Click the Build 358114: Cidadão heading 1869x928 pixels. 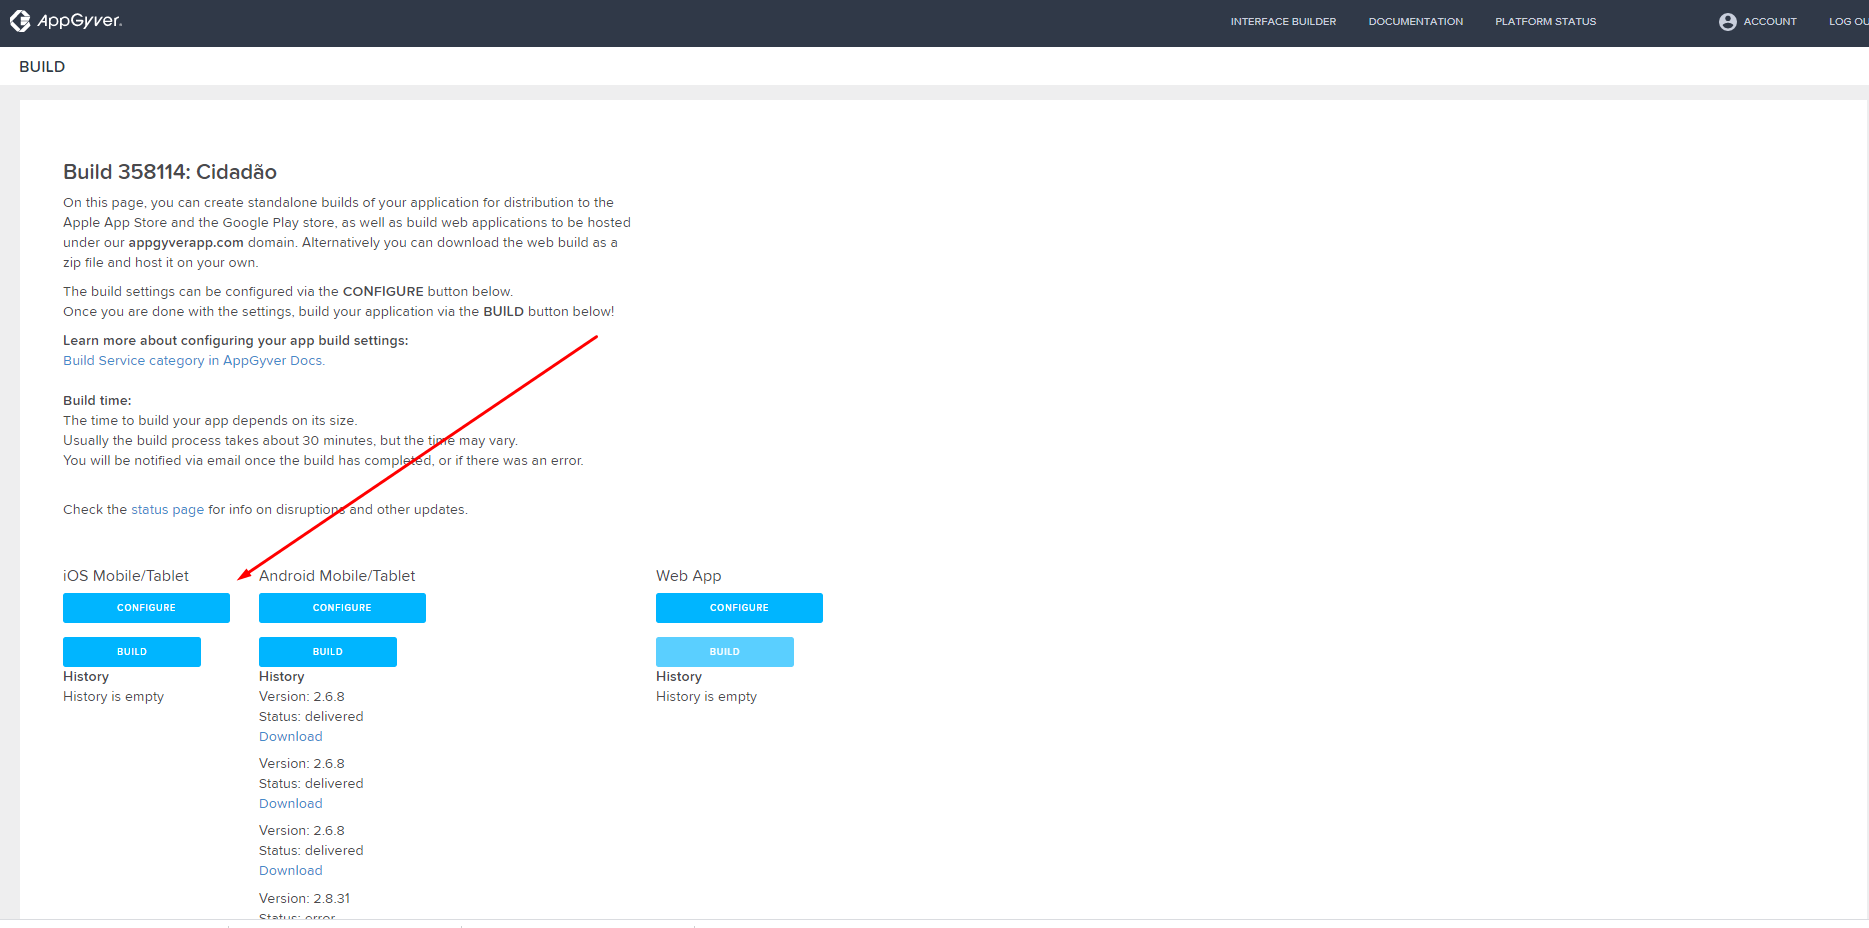[170, 172]
